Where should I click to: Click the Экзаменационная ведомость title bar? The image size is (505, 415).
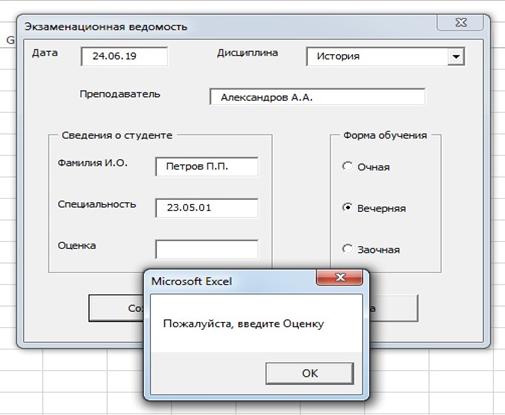[227, 27]
